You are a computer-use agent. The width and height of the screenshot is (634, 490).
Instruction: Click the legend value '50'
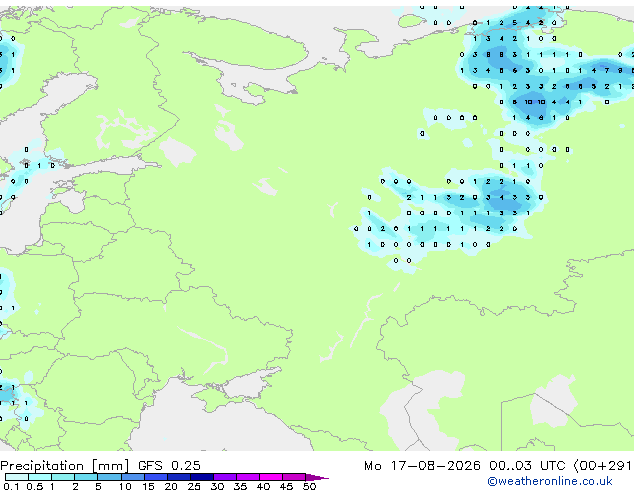309,486
